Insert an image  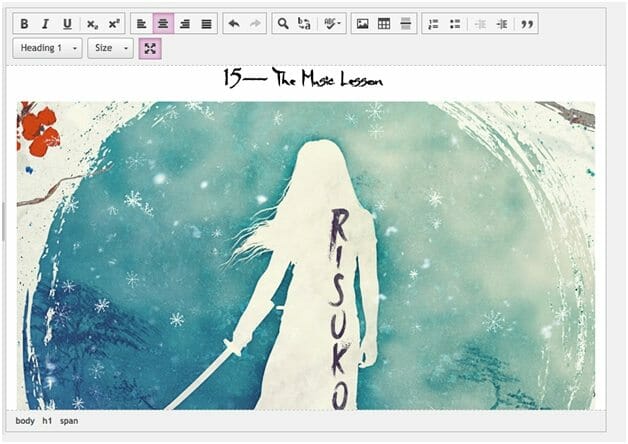point(362,24)
